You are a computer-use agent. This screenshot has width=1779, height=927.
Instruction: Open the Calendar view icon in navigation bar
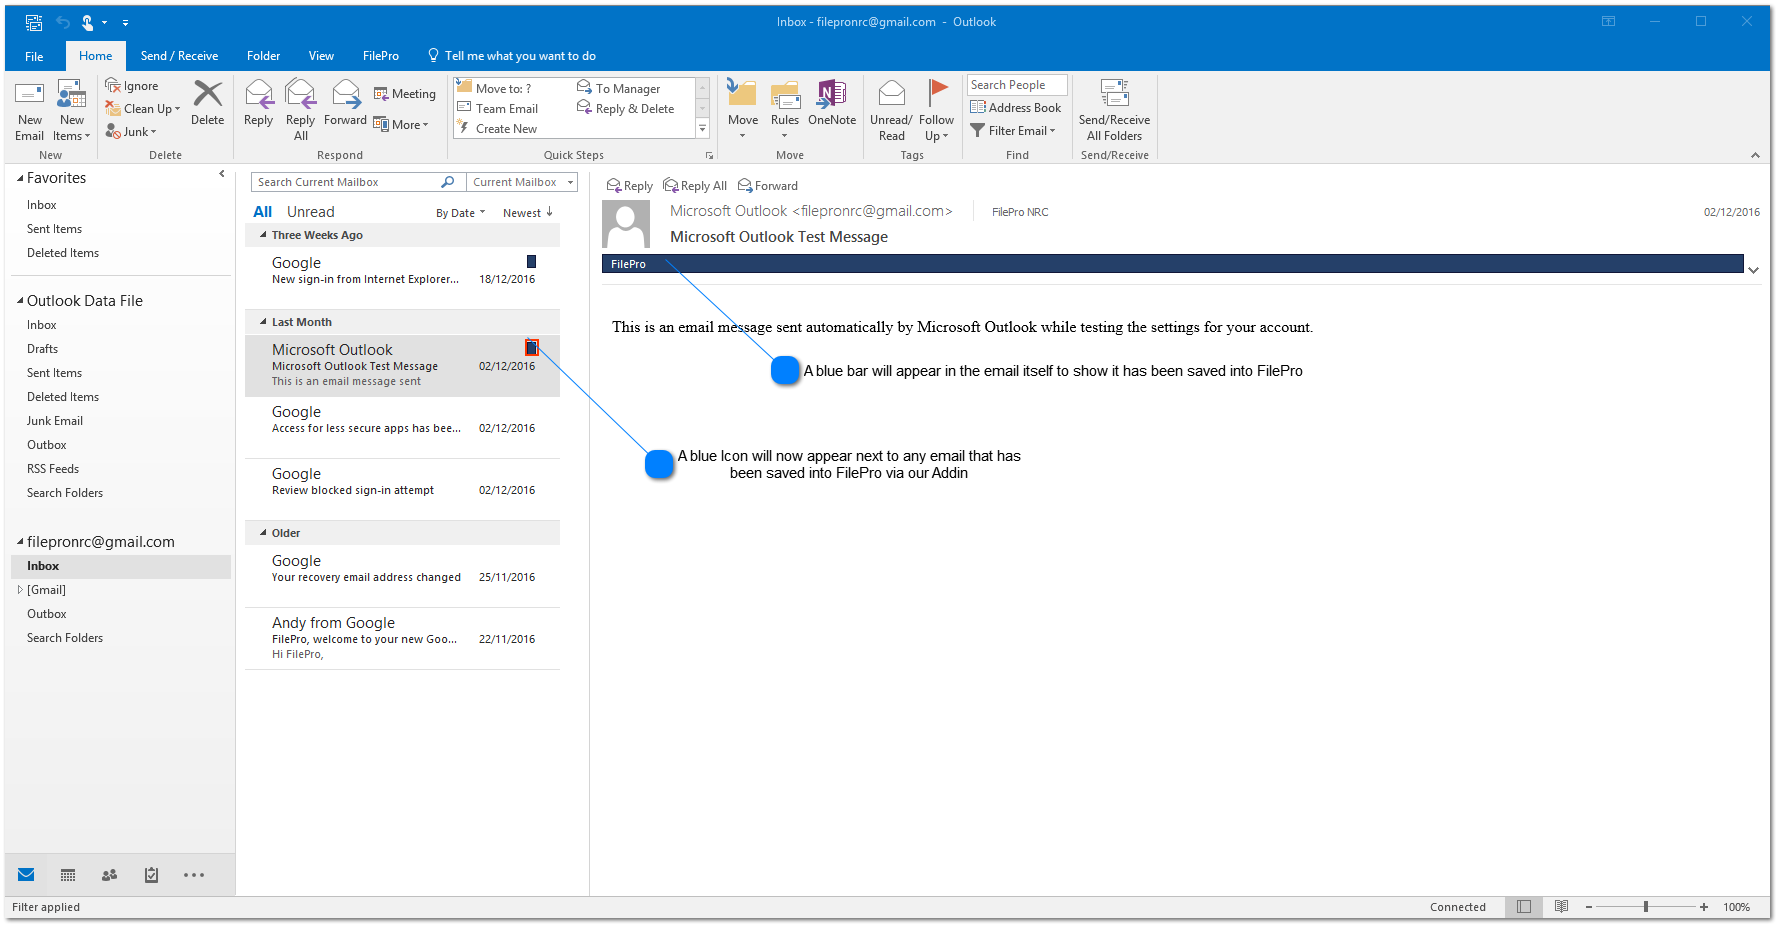point(68,875)
